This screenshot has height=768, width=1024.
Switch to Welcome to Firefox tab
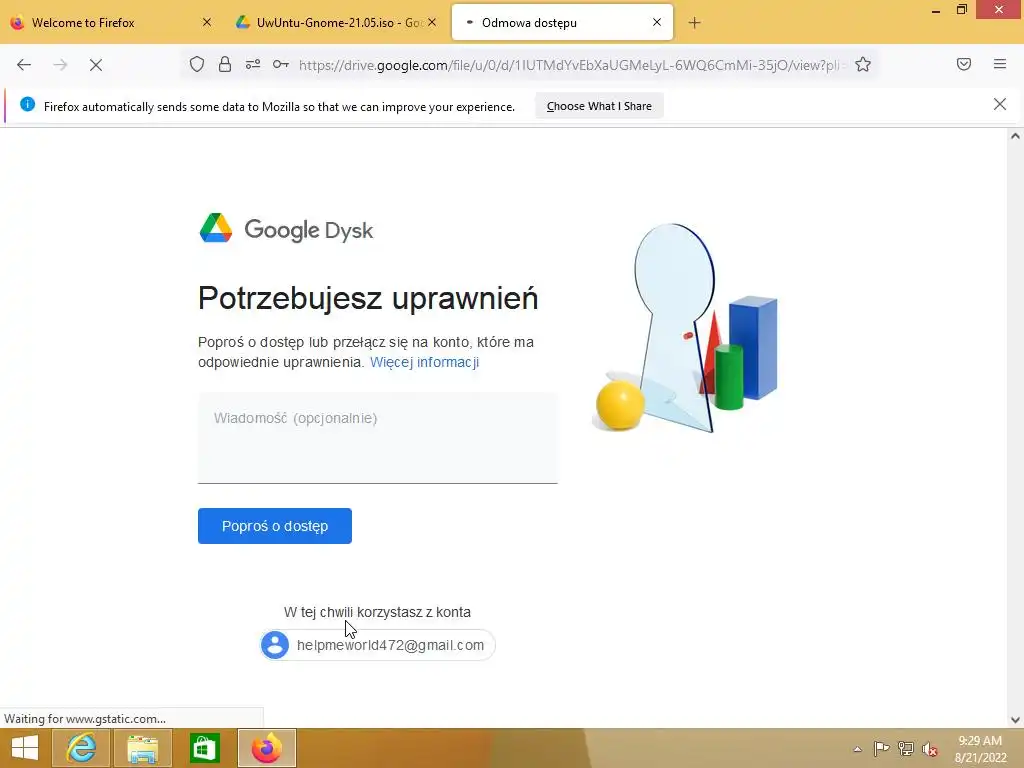point(112,23)
